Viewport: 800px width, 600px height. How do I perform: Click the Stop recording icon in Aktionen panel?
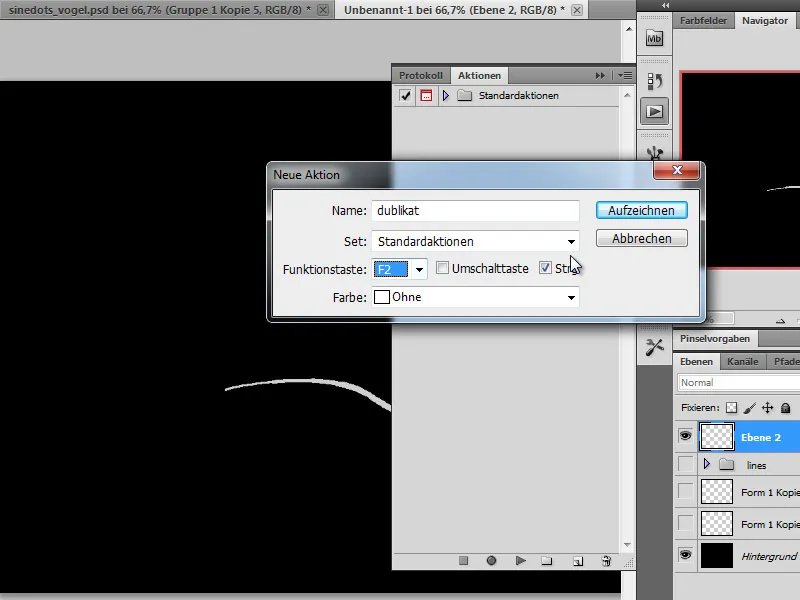[463, 561]
